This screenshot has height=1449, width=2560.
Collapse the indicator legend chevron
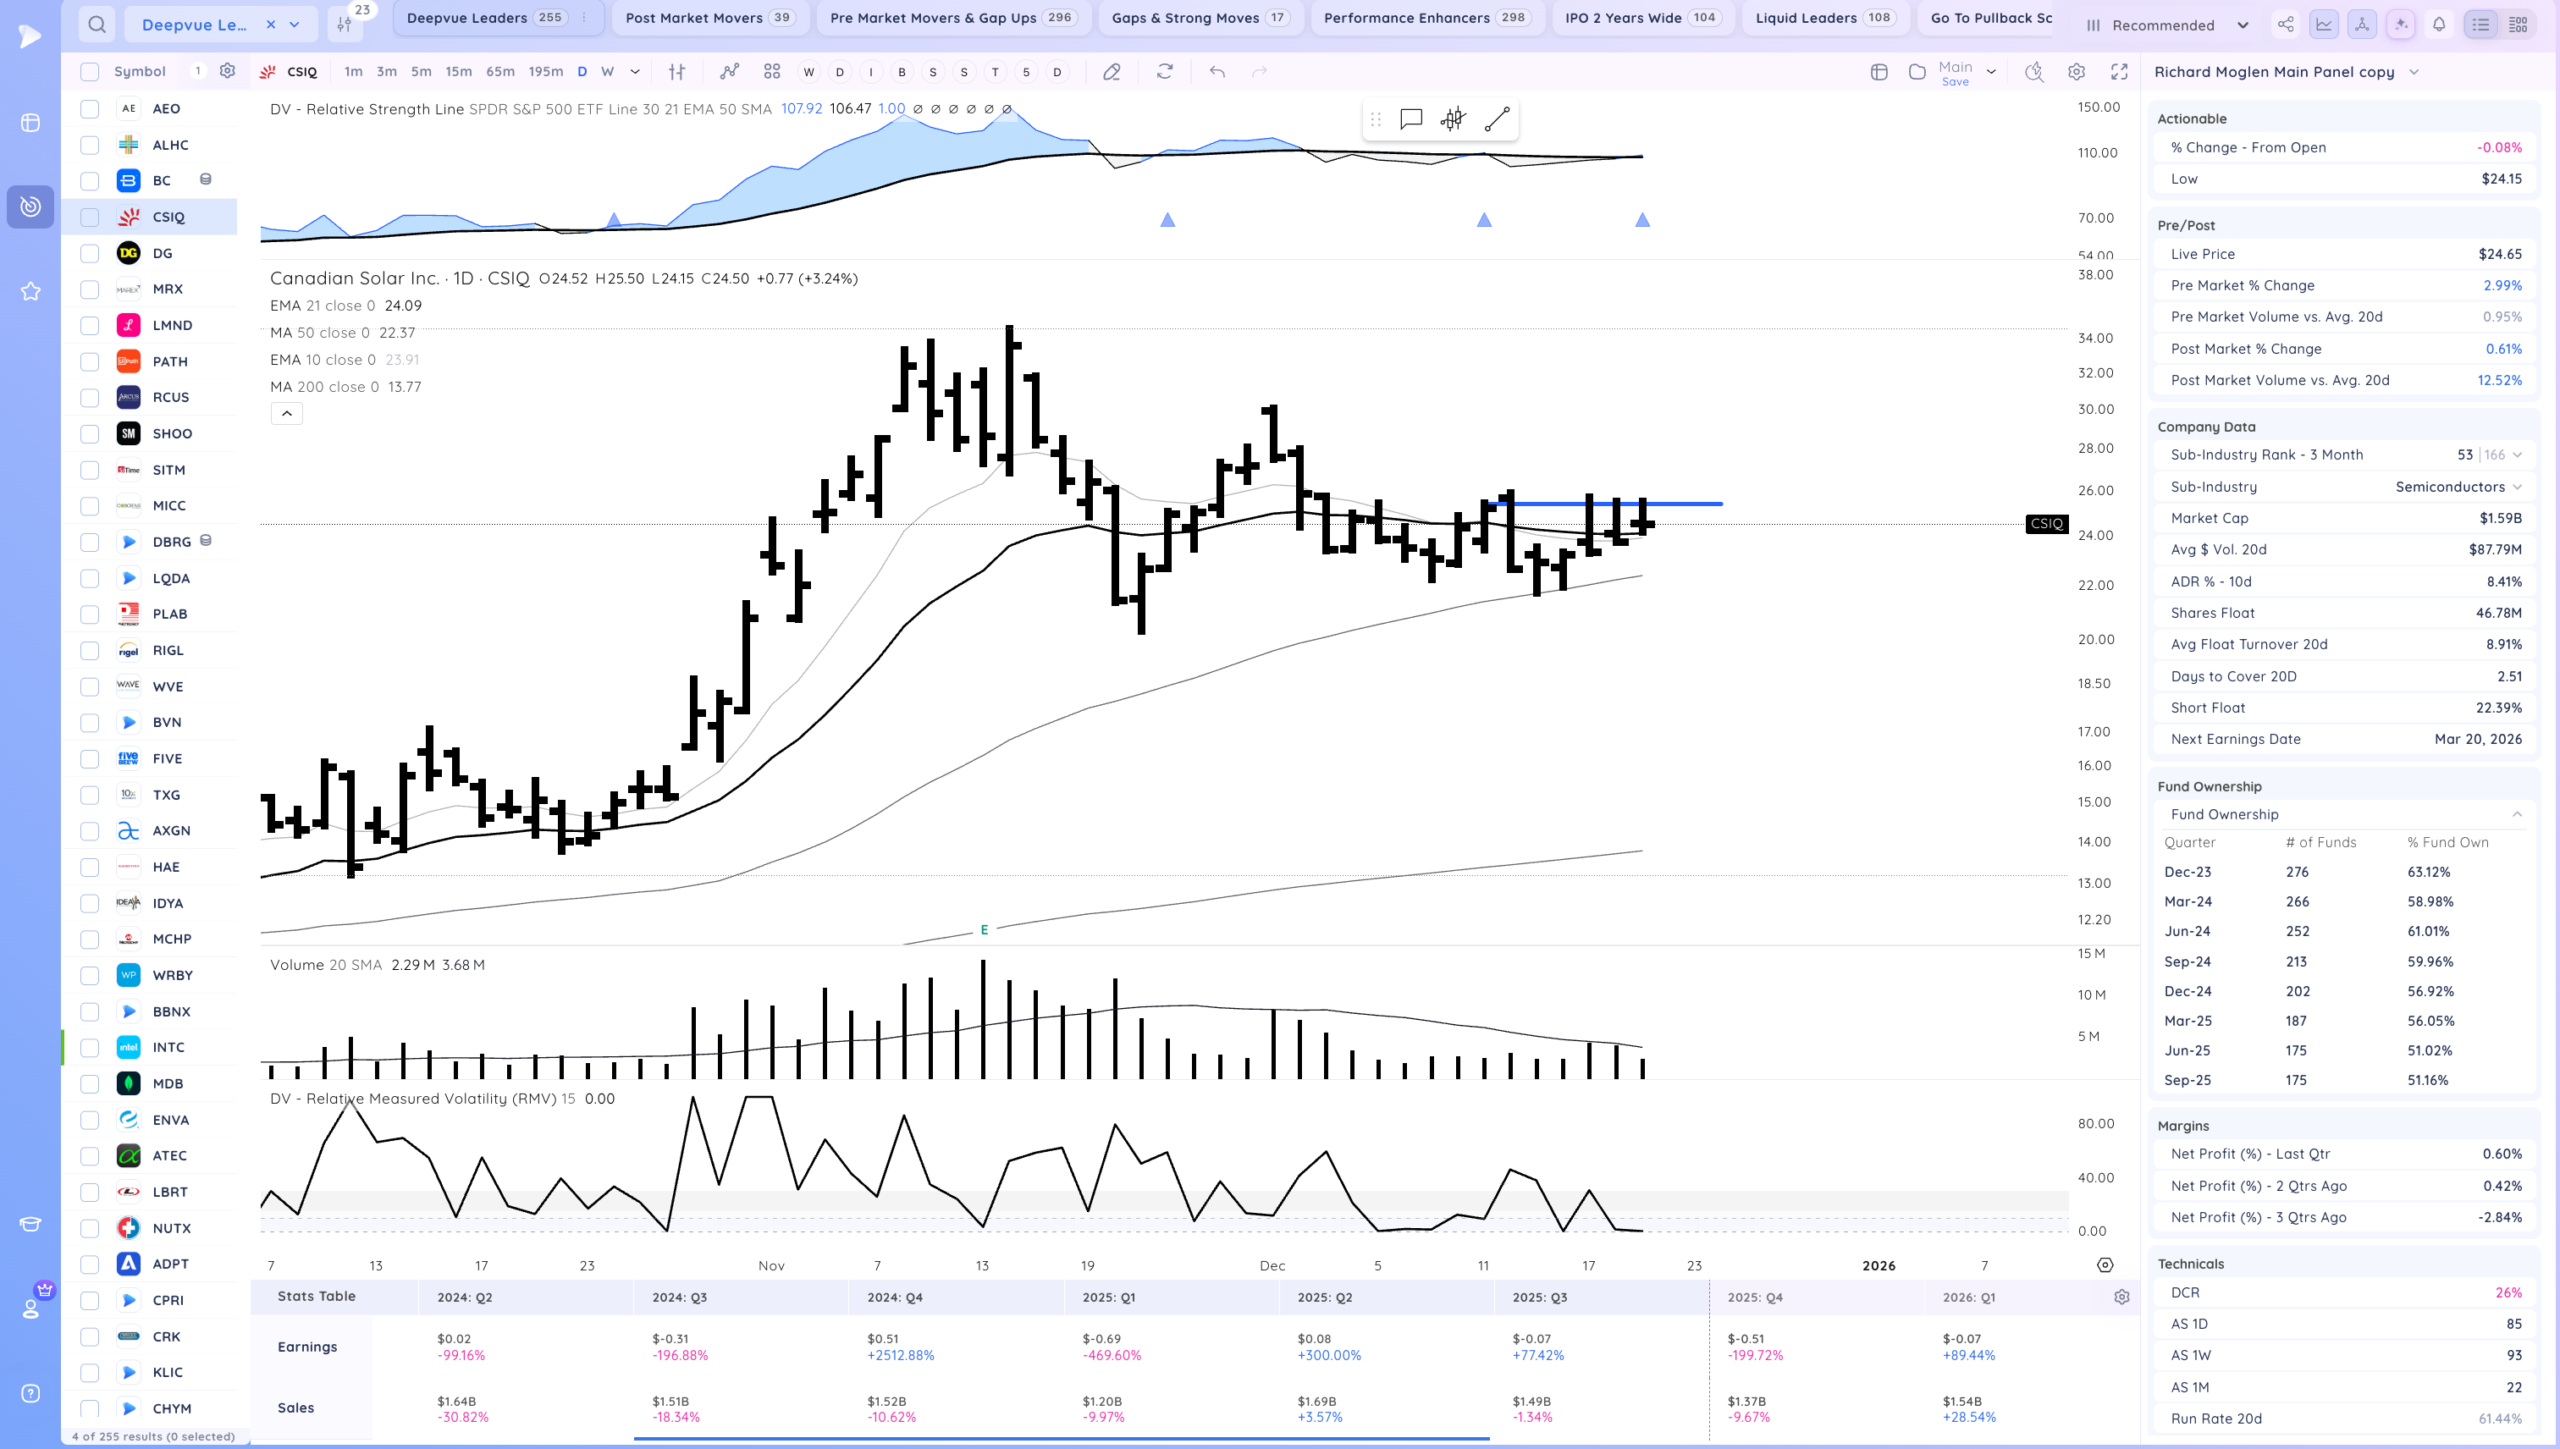click(x=286, y=413)
